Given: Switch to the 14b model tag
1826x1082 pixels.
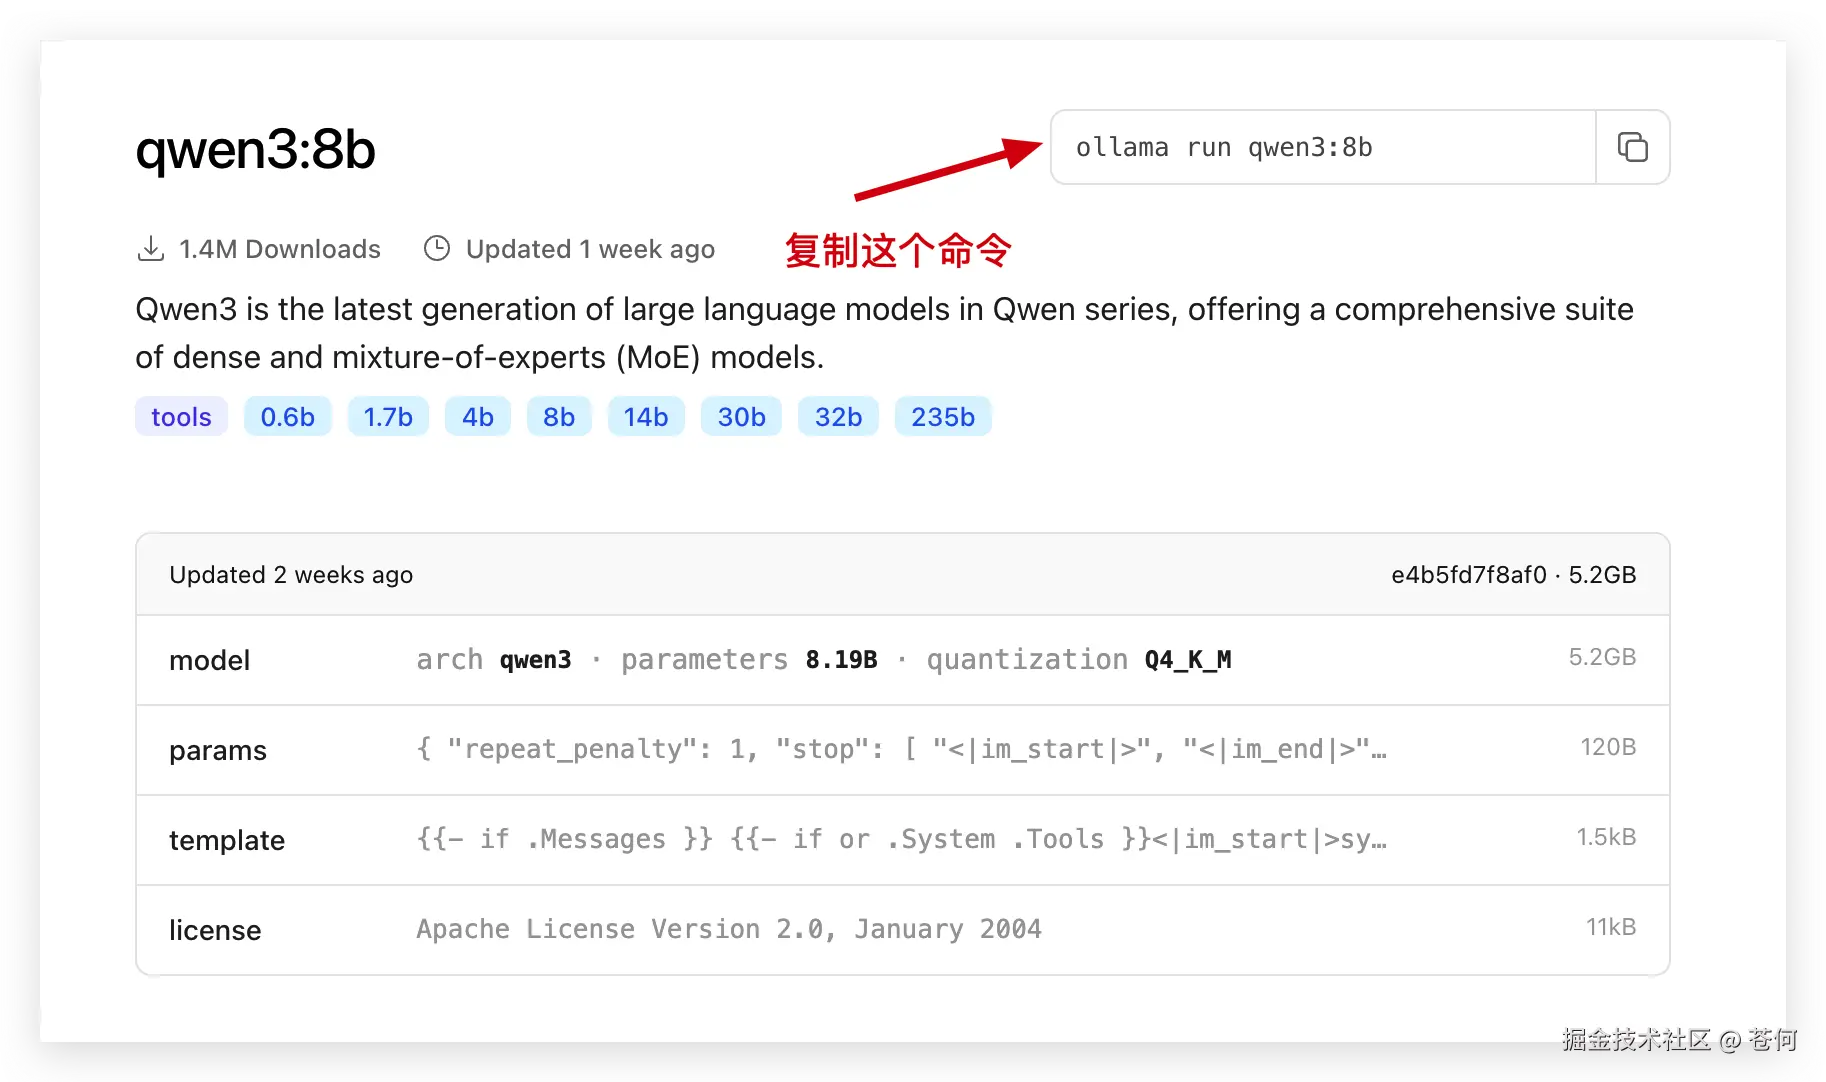Looking at the screenshot, I should tap(646, 416).
